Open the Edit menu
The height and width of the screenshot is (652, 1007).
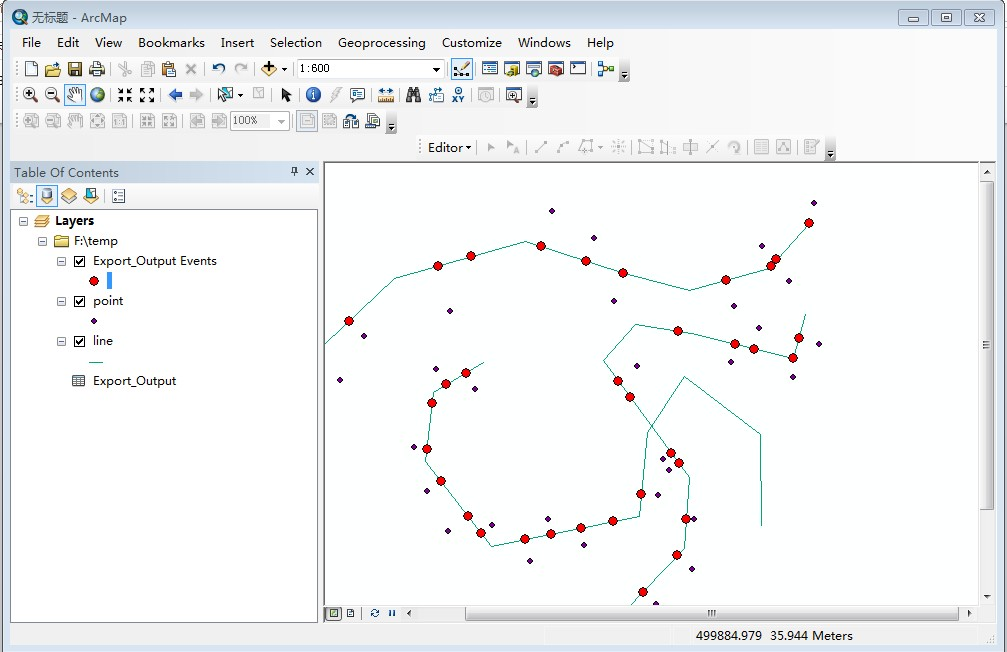pyautogui.click(x=68, y=42)
